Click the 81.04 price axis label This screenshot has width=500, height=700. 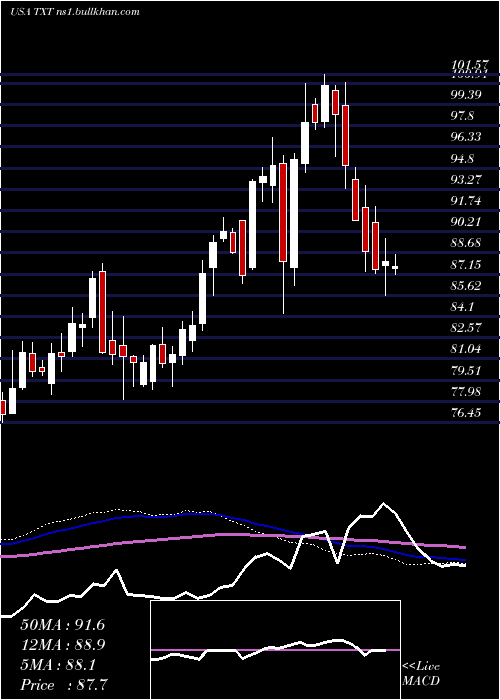pyautogui.click(x=466, y=349)
